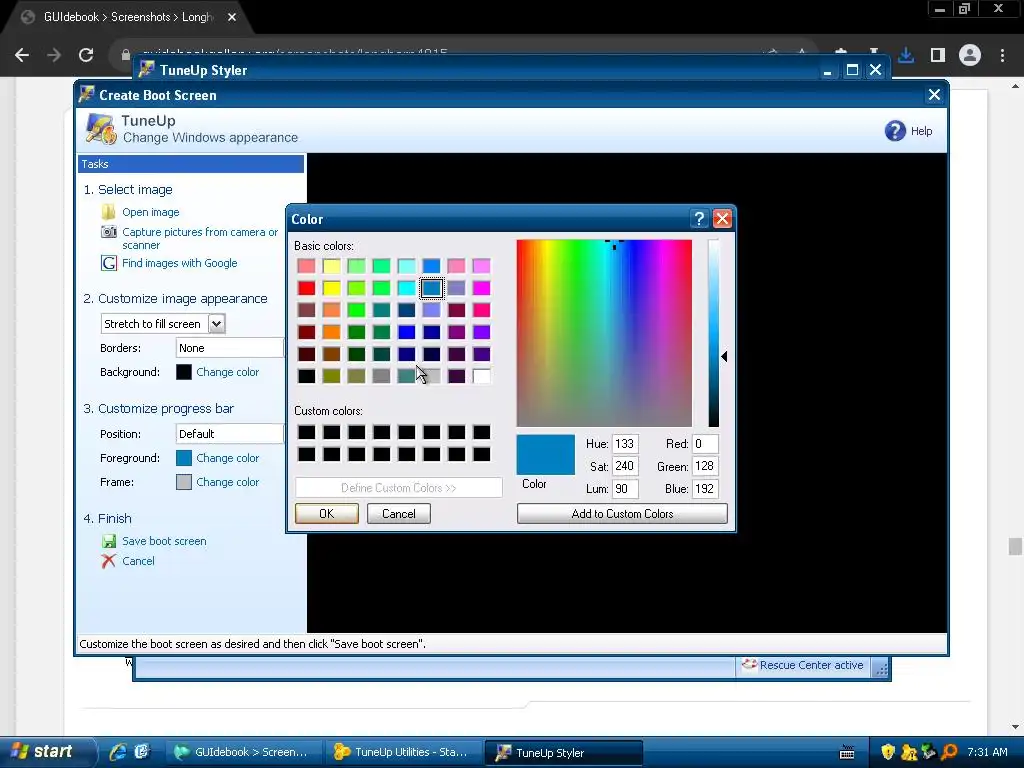Click the luminosity slider arrow
This screenshot has height=768, width=1024.
(x=724, y=356)
